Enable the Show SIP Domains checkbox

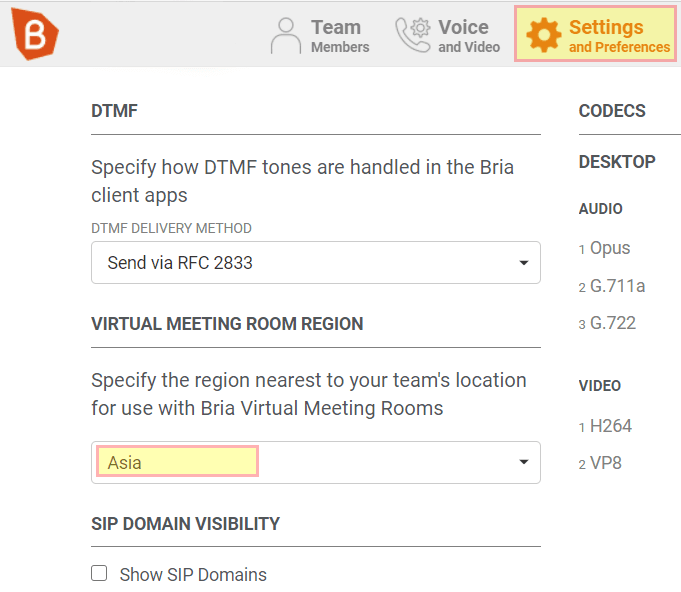point(99,574)
